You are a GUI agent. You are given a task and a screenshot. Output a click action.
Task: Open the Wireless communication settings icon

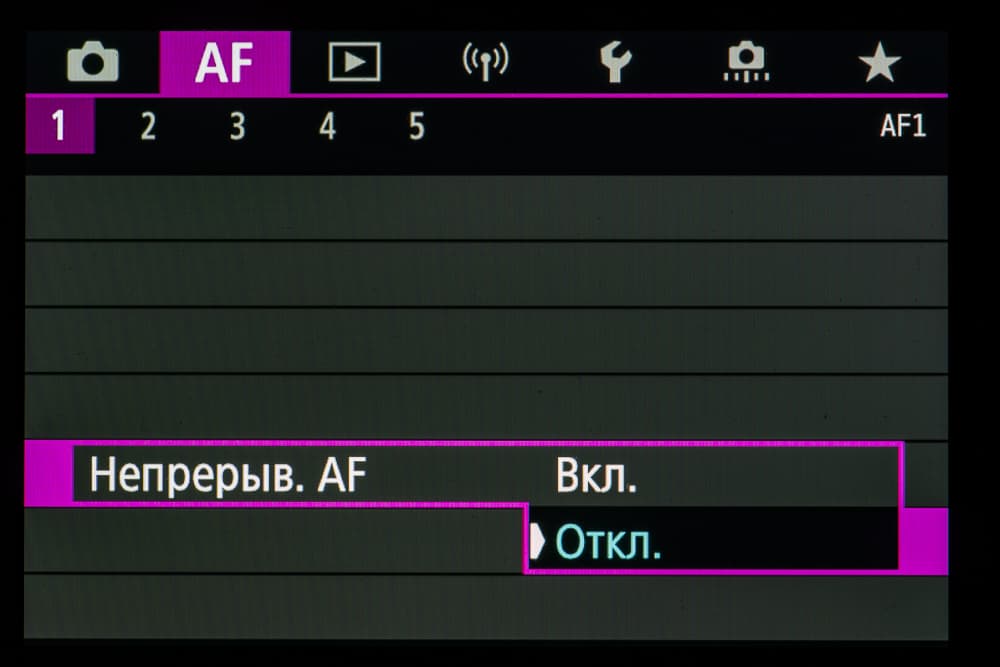[485, 64]
